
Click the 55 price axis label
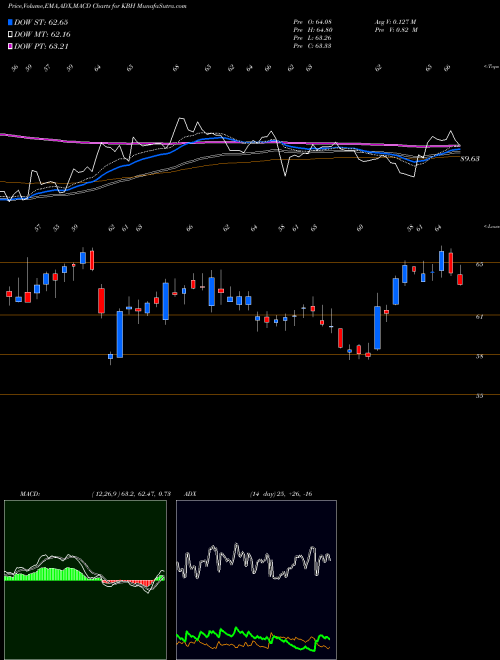479,396
